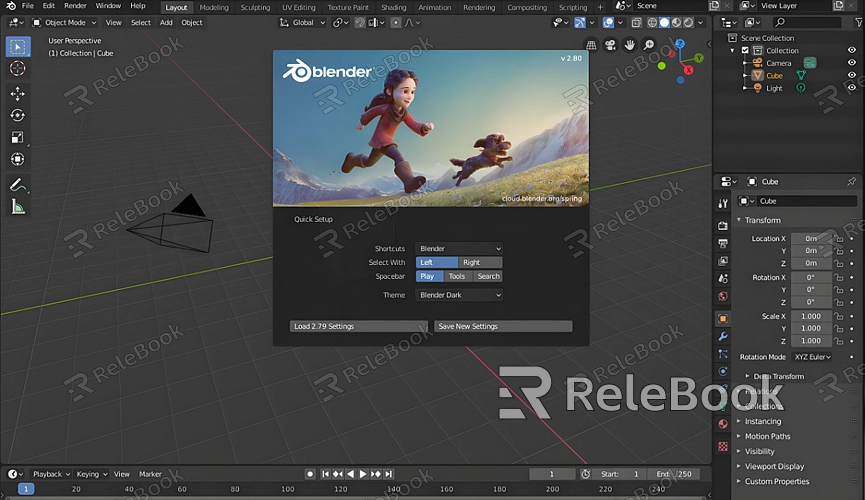The width and height of the screenshot is (865, 500).
Task: Open the Object Mode dropdown
Action: pyautogui.click(x=65, y=23)
